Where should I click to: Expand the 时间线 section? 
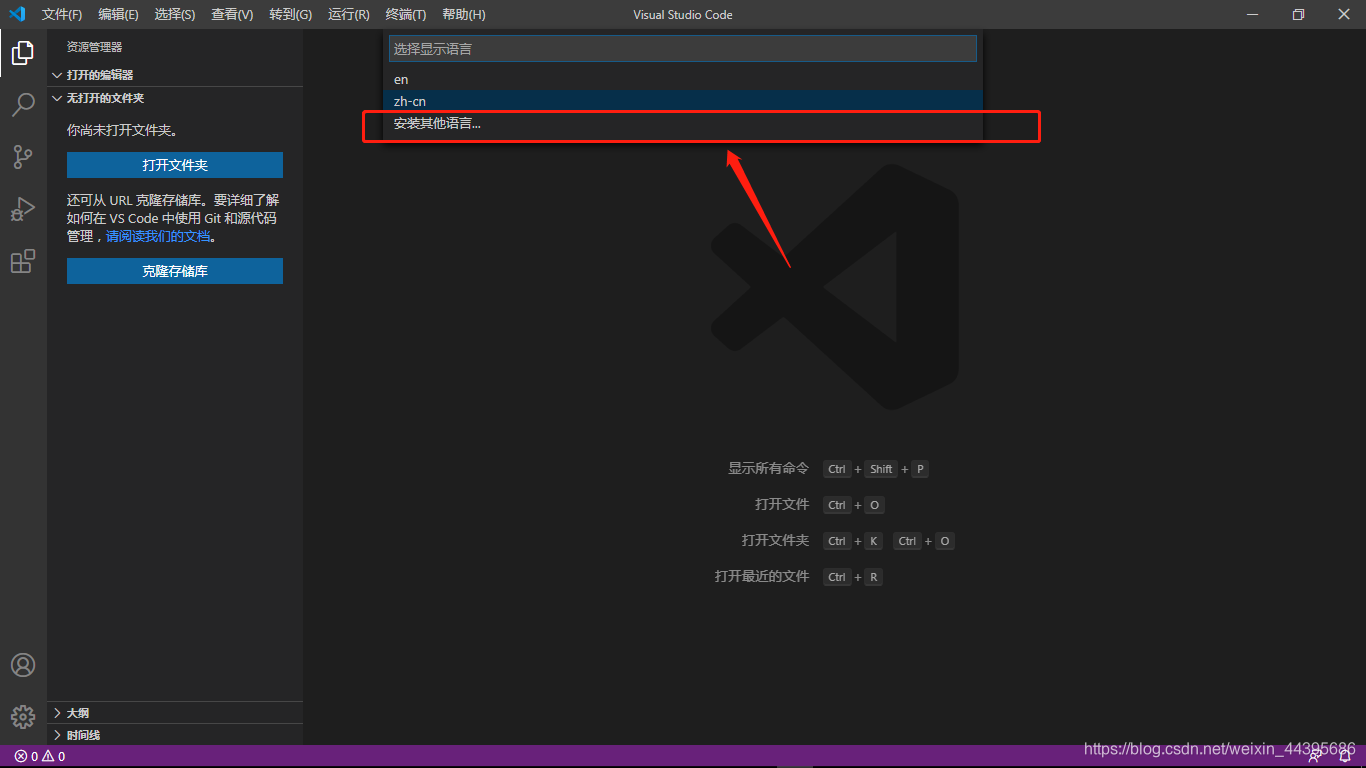(x=175, y=735)
